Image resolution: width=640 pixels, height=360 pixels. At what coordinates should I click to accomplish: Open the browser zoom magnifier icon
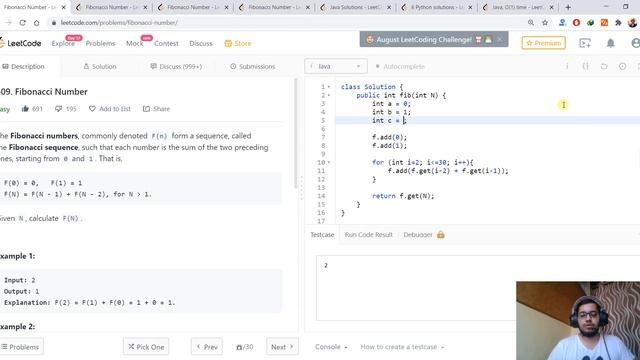tap(531, 23)
